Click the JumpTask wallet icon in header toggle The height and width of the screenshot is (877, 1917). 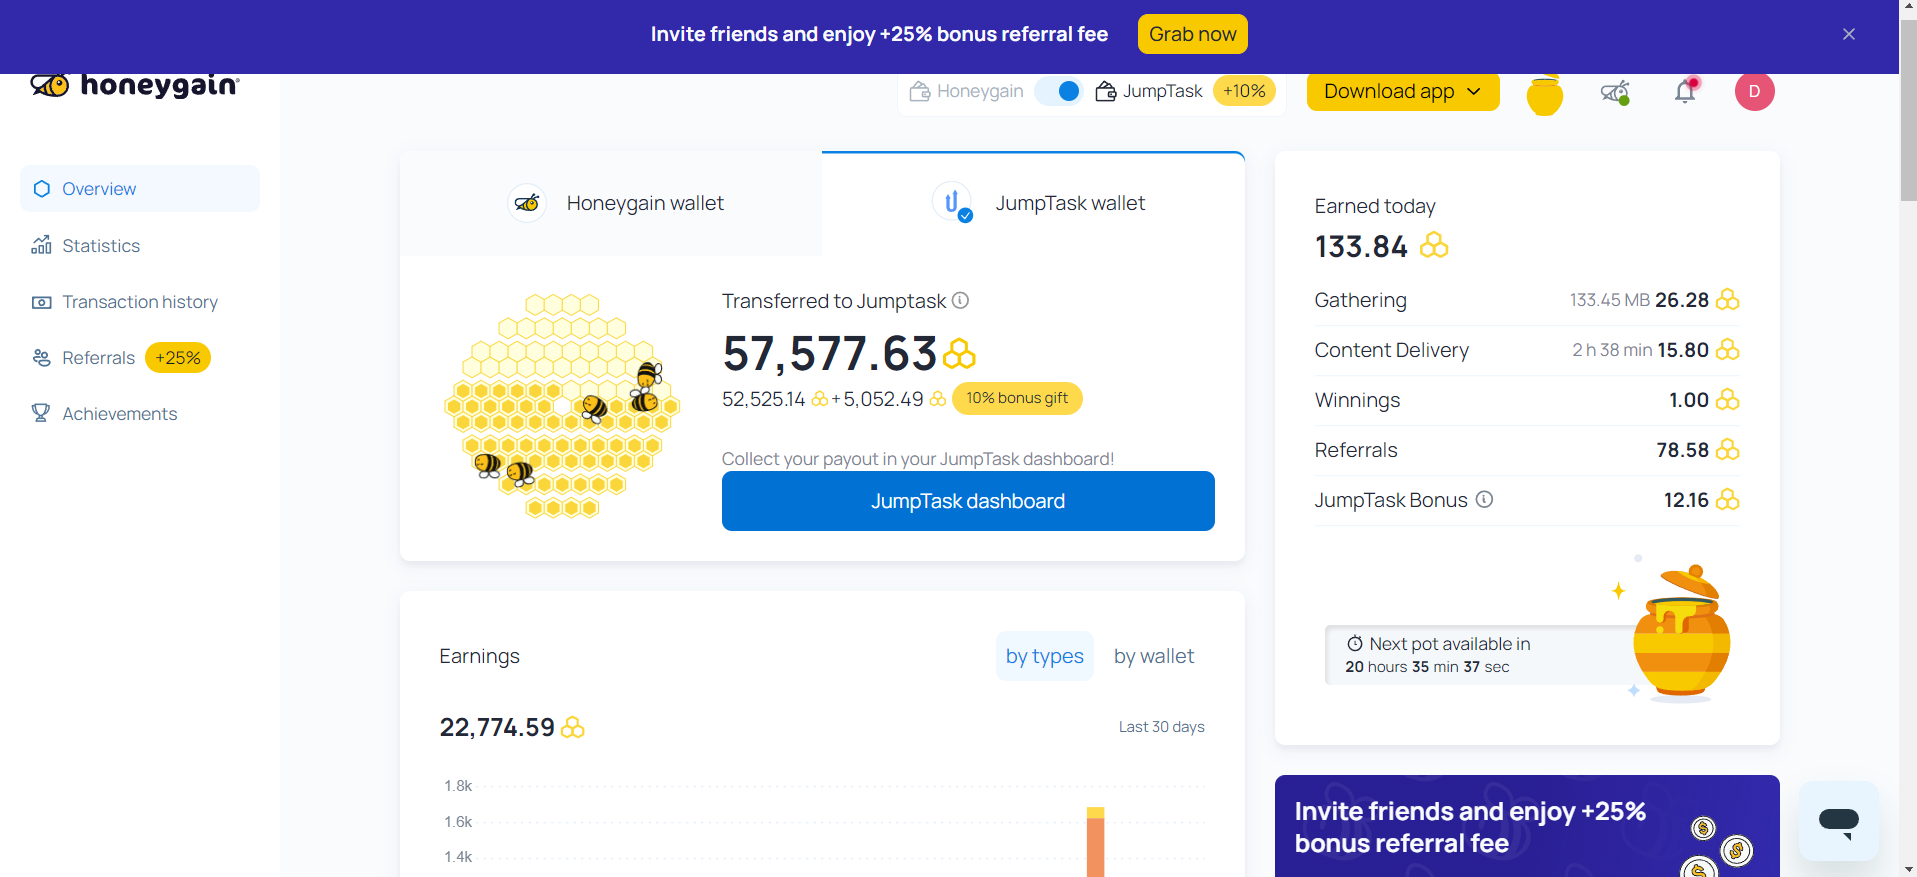click(1105, 91)
